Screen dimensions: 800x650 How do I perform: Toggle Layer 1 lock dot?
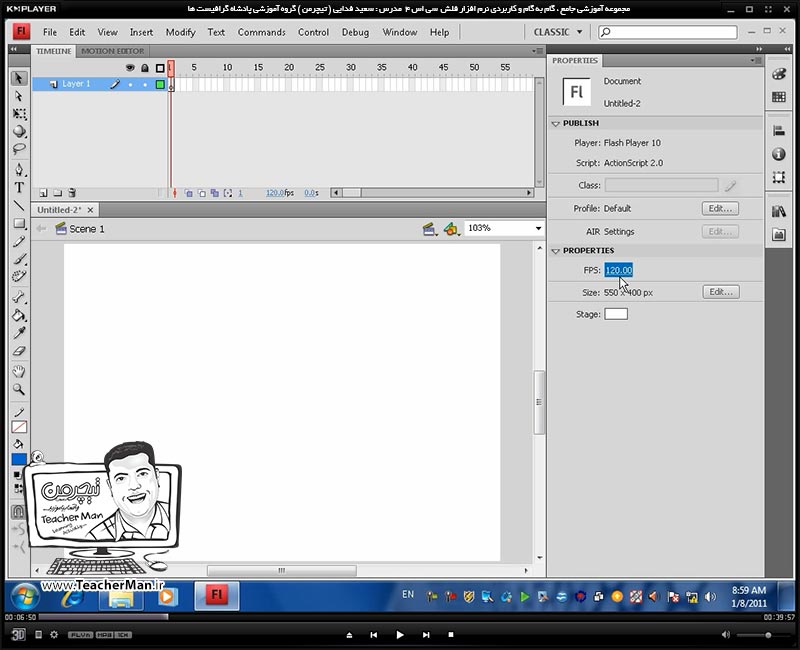tap(145, 85)
